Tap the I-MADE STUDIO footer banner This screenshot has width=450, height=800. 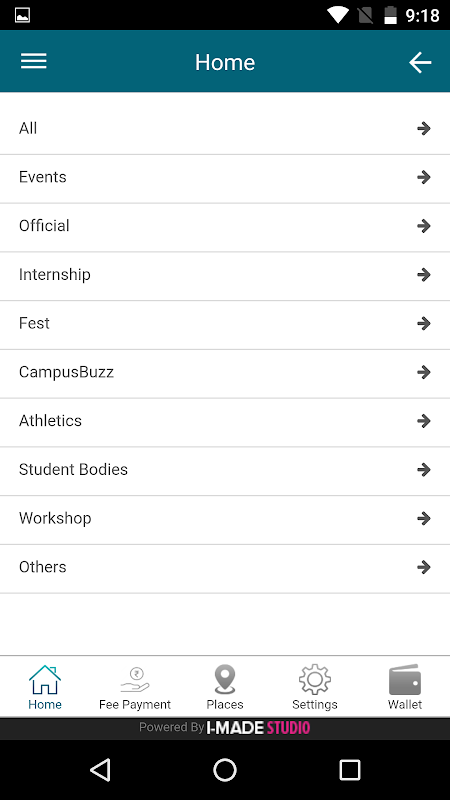tap(225, 728)
